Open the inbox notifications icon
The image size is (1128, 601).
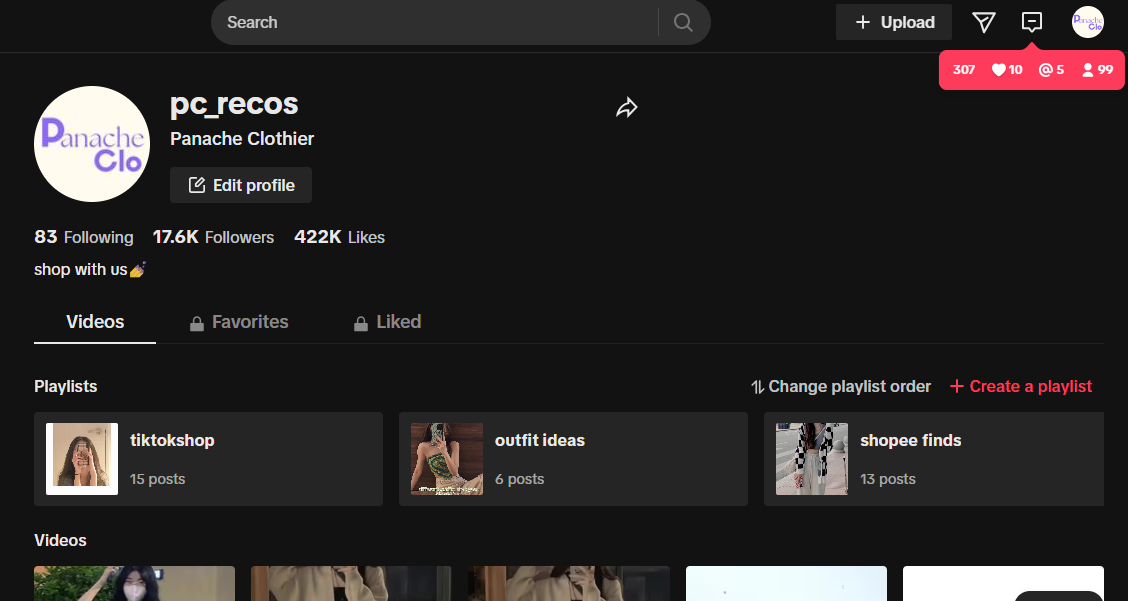pos(1032,22)
